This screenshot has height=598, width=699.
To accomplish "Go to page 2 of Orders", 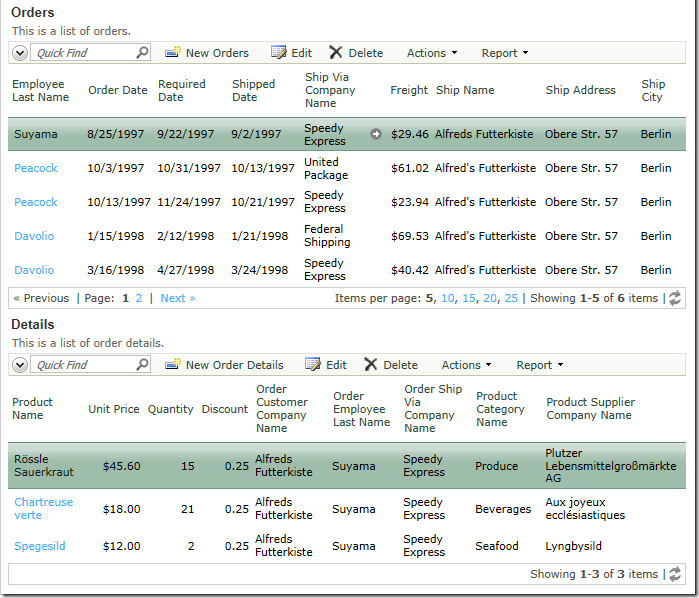I will [x=139, y=298].
